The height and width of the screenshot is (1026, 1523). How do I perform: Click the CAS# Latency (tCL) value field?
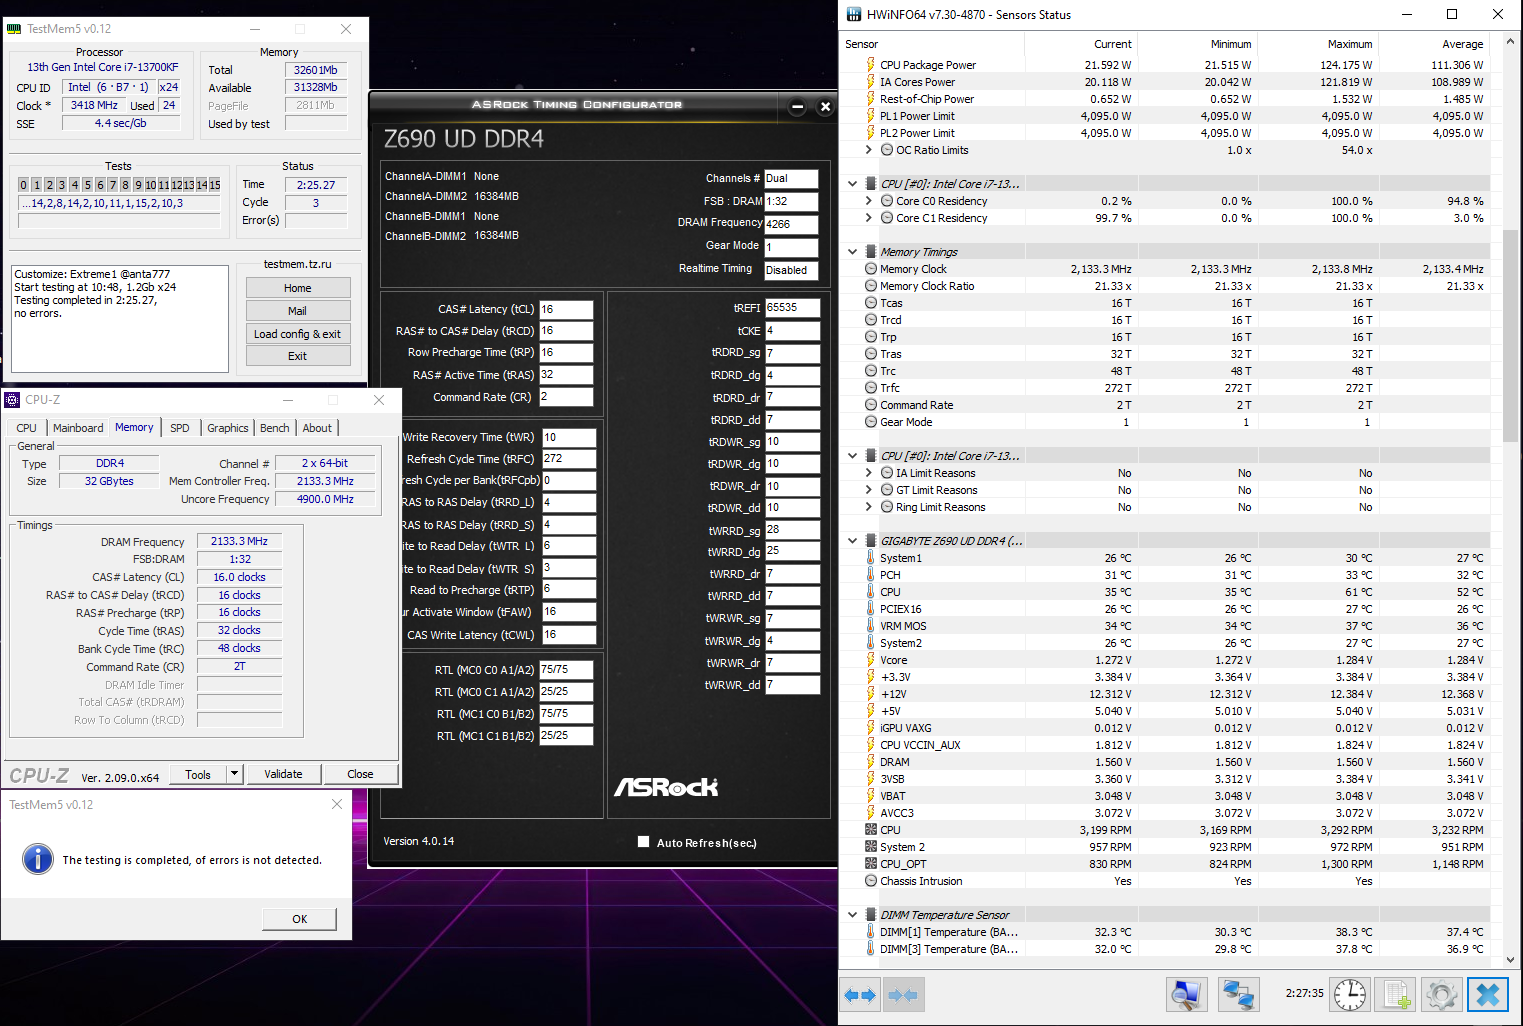[x=566, y=310]
